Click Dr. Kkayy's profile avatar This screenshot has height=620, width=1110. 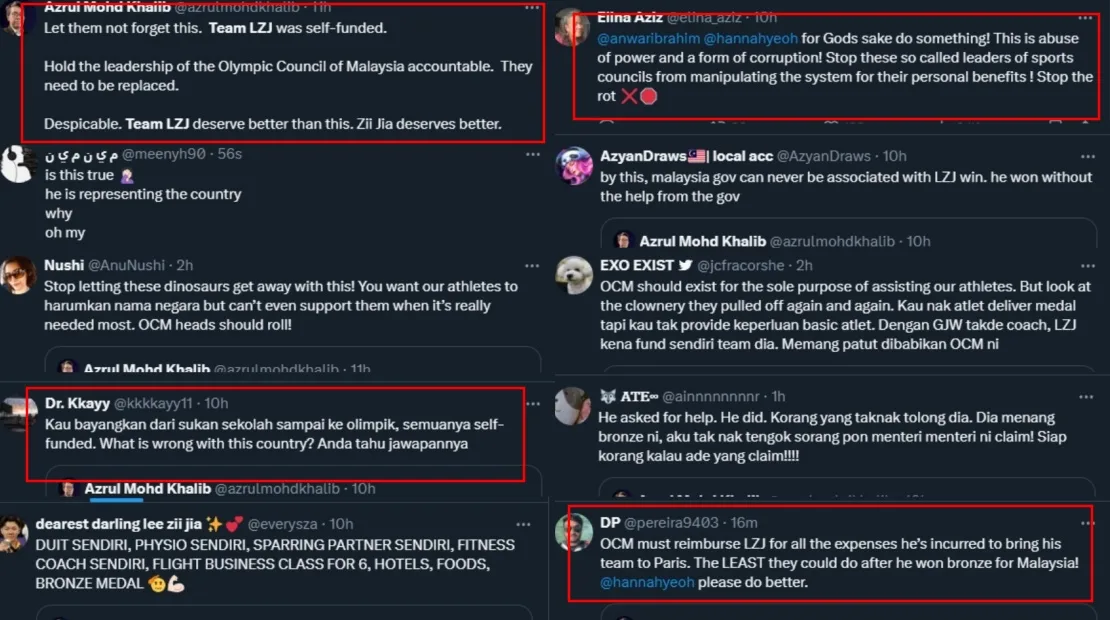click(18, 413)
